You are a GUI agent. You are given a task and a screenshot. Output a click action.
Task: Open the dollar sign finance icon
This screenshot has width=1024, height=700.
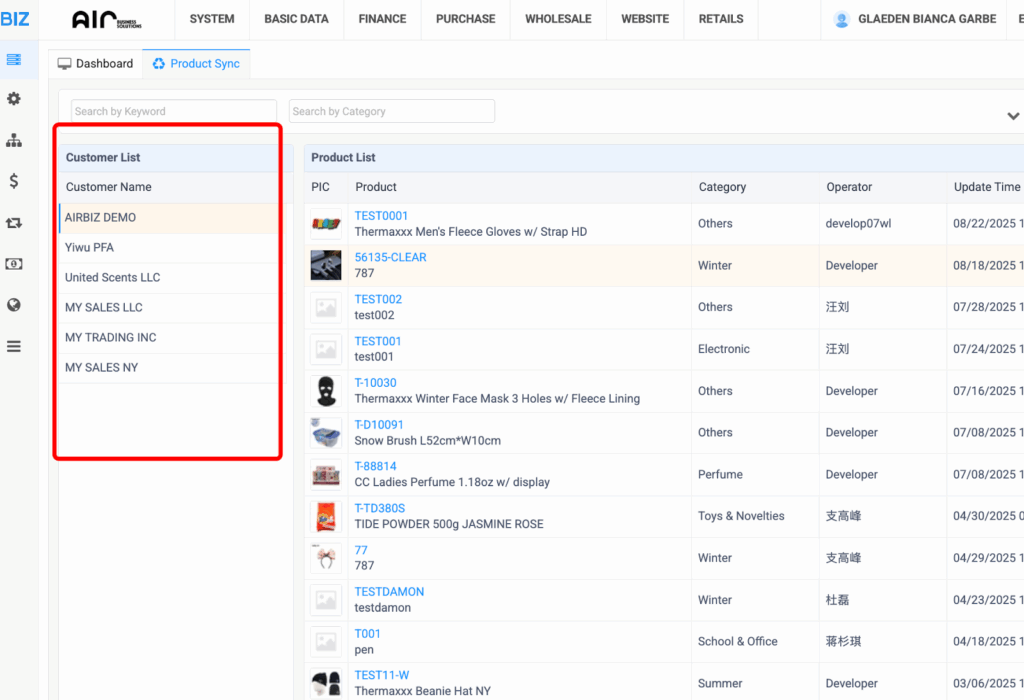pyautogui.click(x=14, y=181)
